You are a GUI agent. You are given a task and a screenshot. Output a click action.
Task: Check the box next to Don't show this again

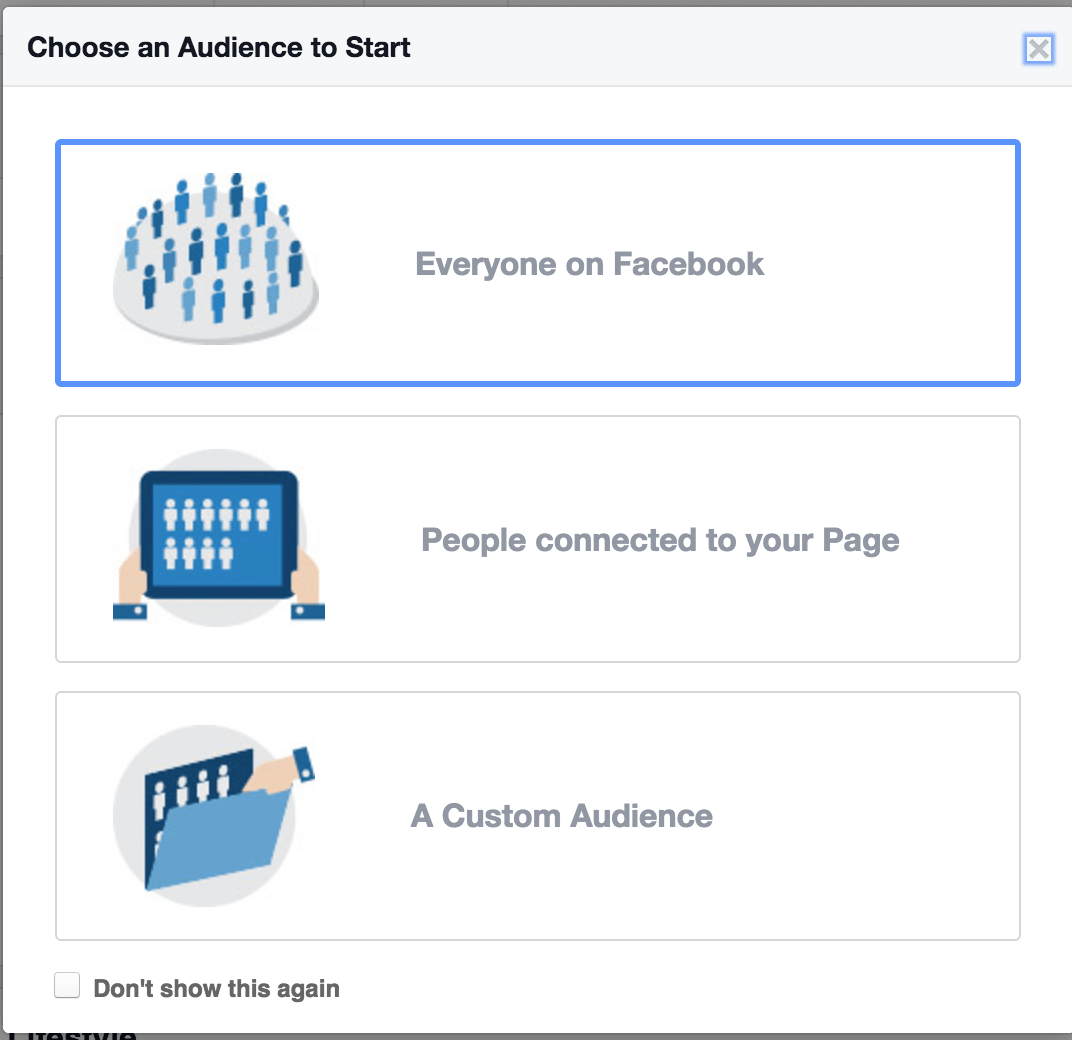pyautogui.click(x=67, y=985)
